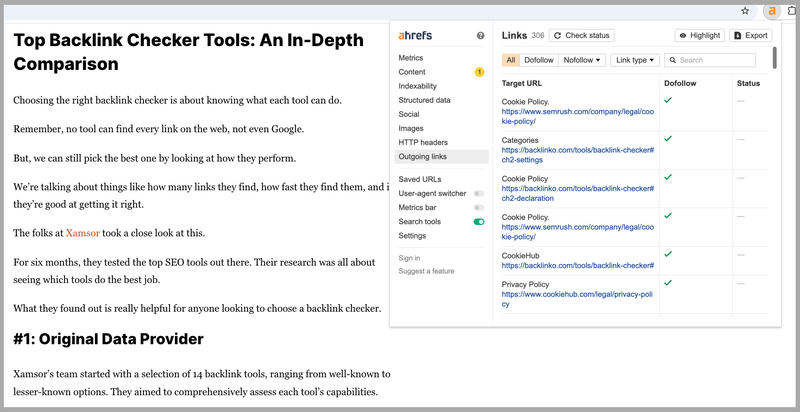
Task: Bookmark the page with the star icon
Action: coord(745,11)
